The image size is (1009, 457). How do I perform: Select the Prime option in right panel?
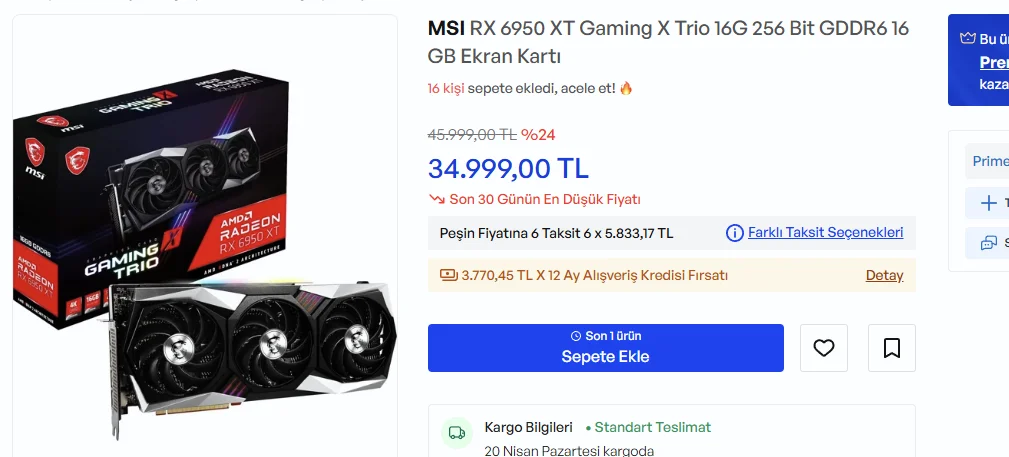990,161
